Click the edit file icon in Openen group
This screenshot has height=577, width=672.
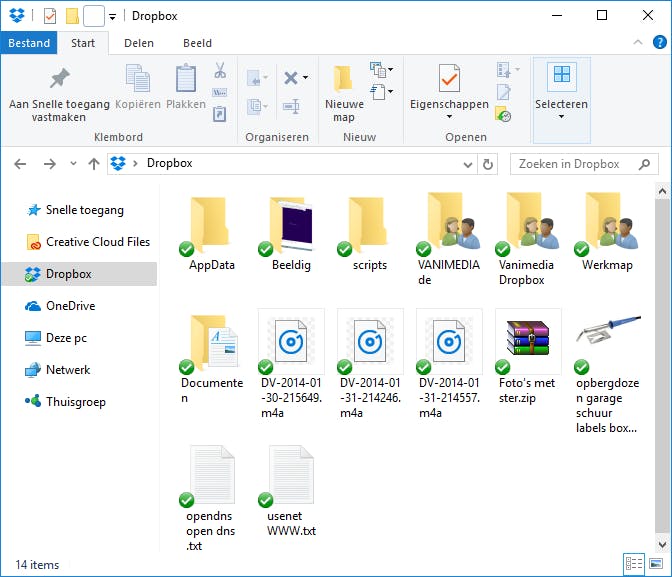tap(504, 92)
